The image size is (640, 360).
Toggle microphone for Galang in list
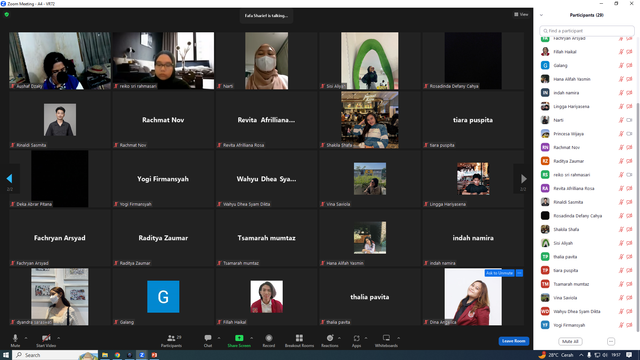(621, 65)
